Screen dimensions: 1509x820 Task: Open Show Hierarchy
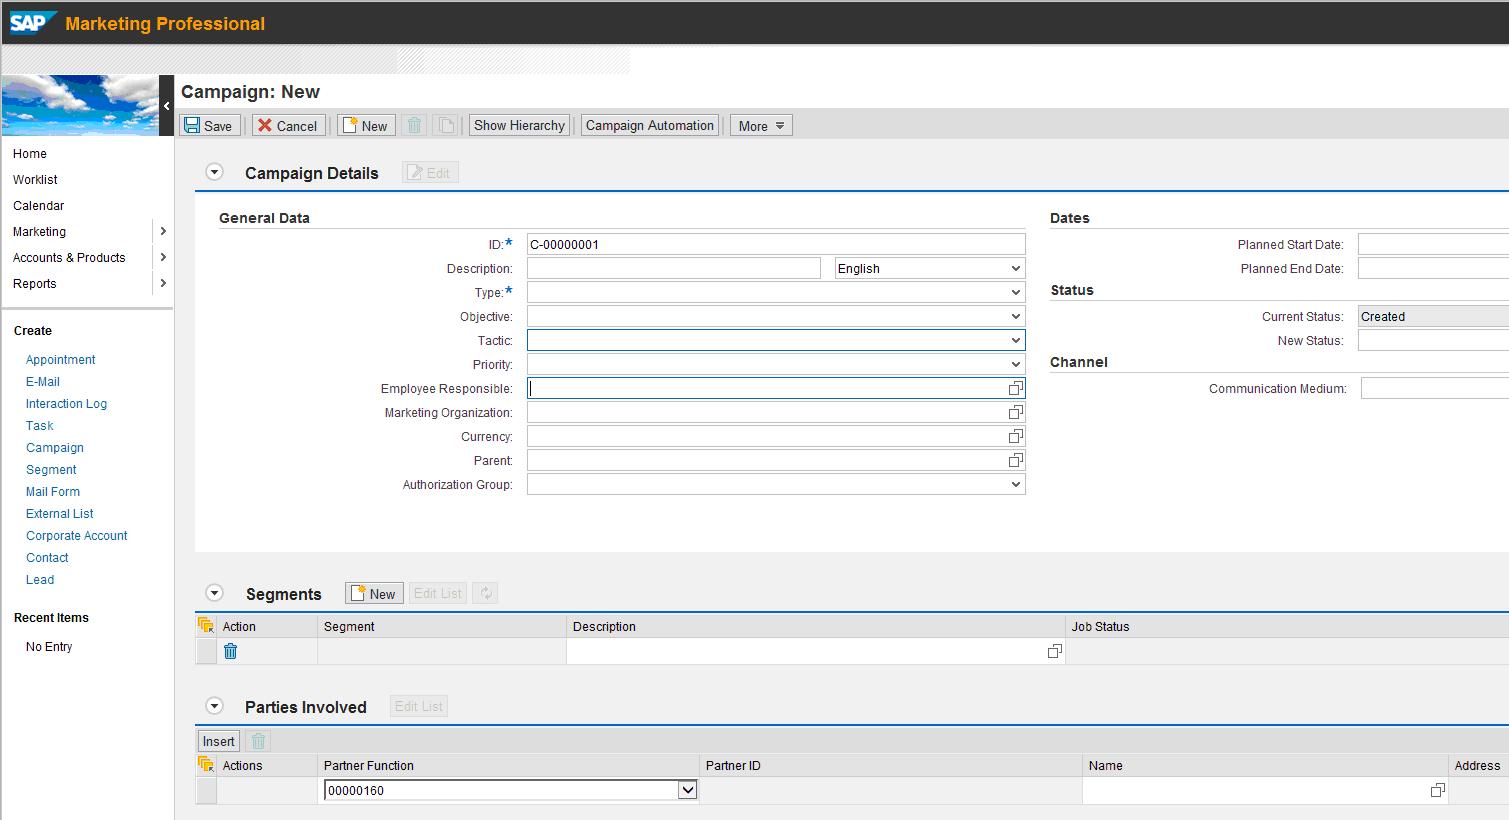519,125
